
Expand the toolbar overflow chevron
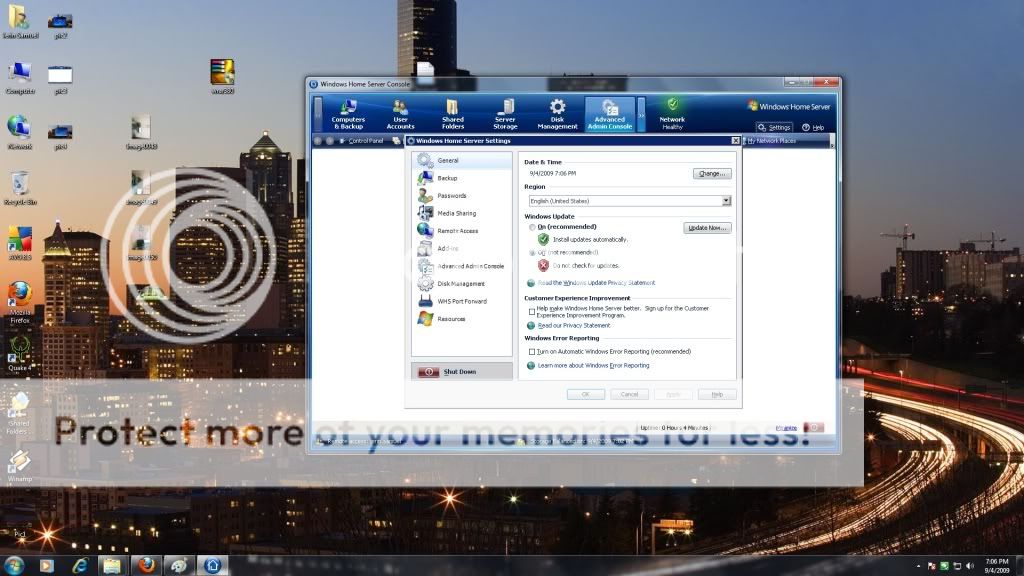641,115
